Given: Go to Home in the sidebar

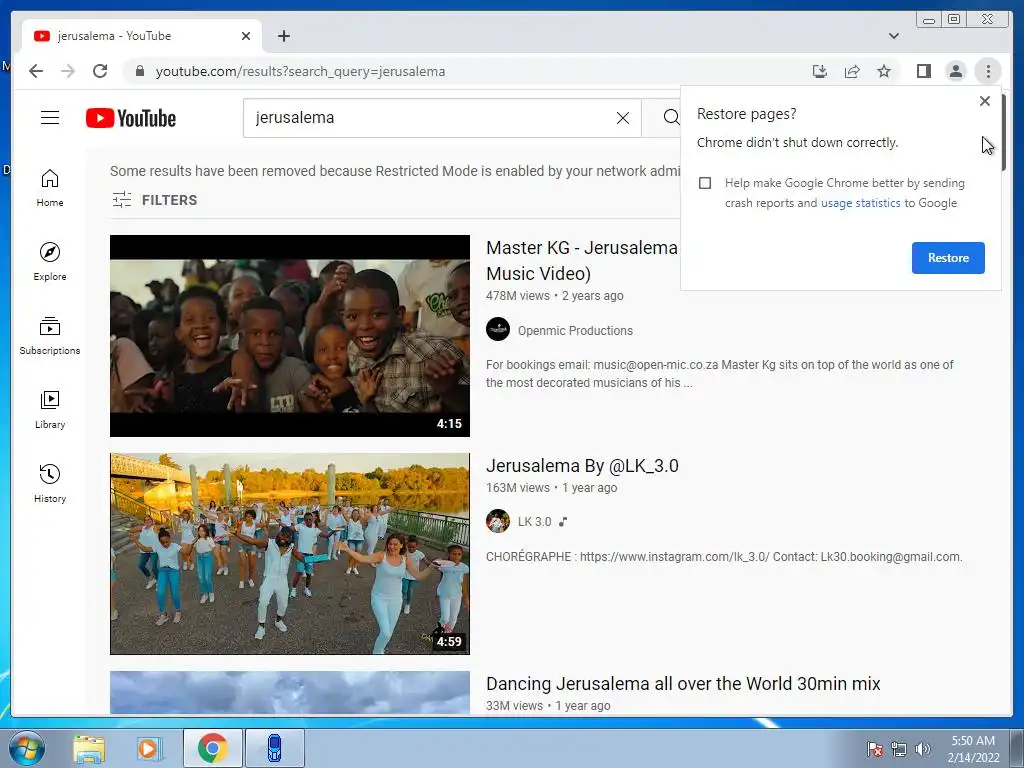Looking at the screenshot, I should (x=50, y=188).
